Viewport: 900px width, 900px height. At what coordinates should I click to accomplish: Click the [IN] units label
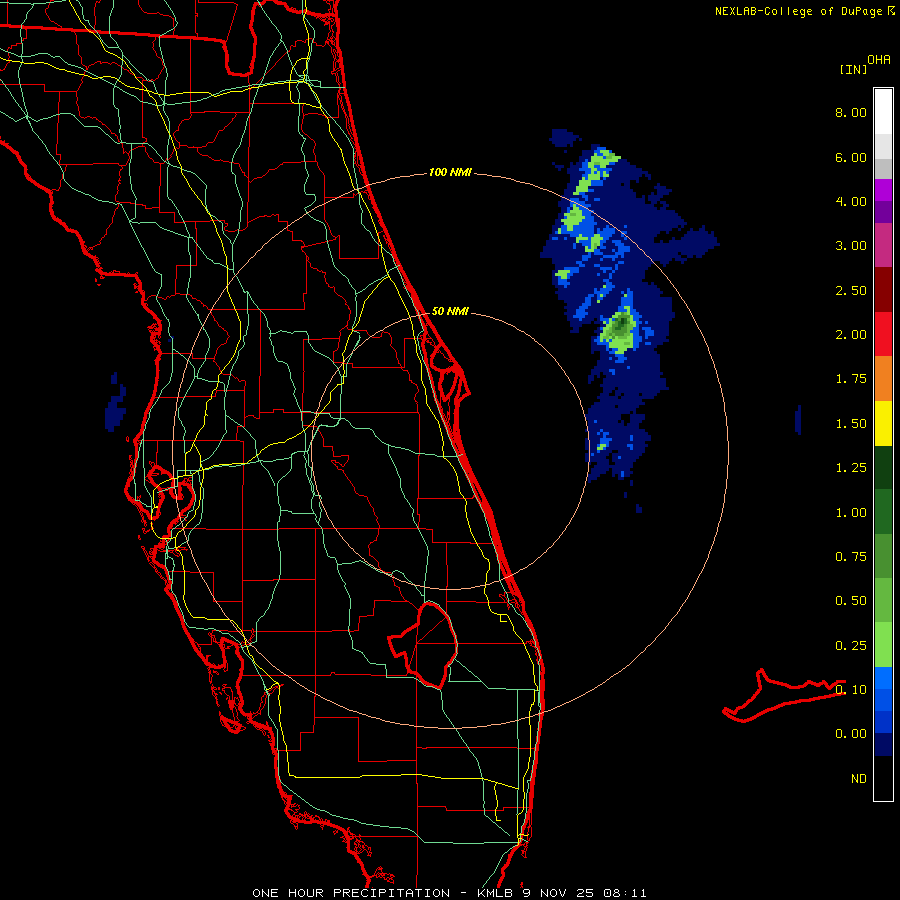pos(853,69)
